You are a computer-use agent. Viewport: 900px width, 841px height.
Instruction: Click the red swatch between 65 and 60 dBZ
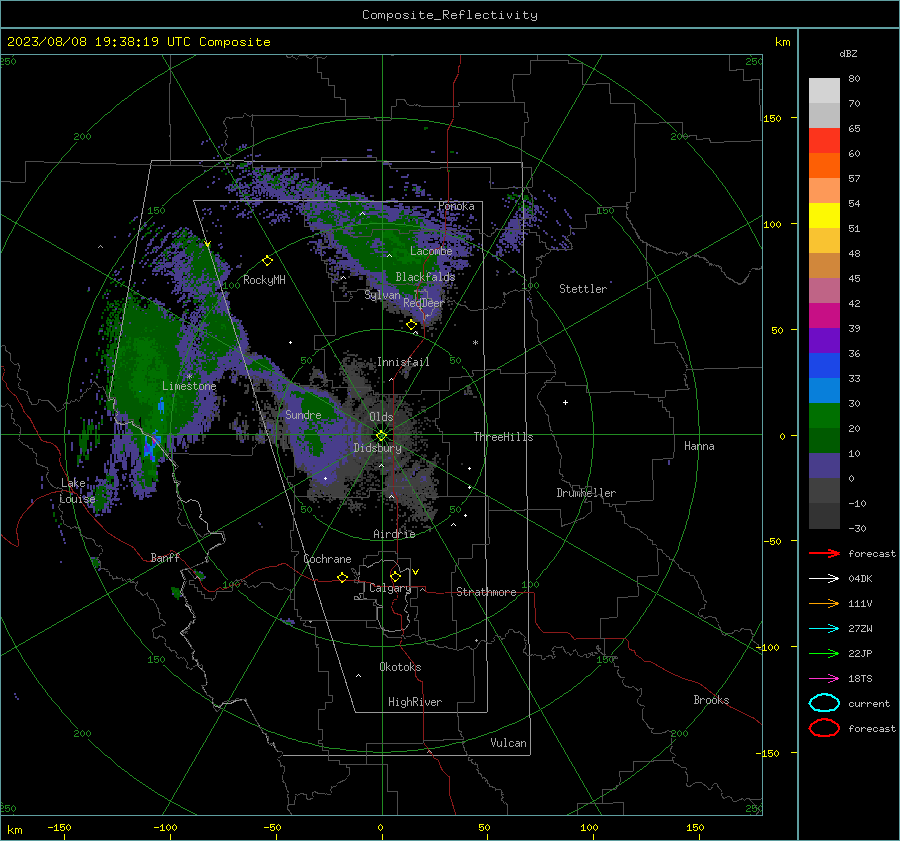coord(824,141)
